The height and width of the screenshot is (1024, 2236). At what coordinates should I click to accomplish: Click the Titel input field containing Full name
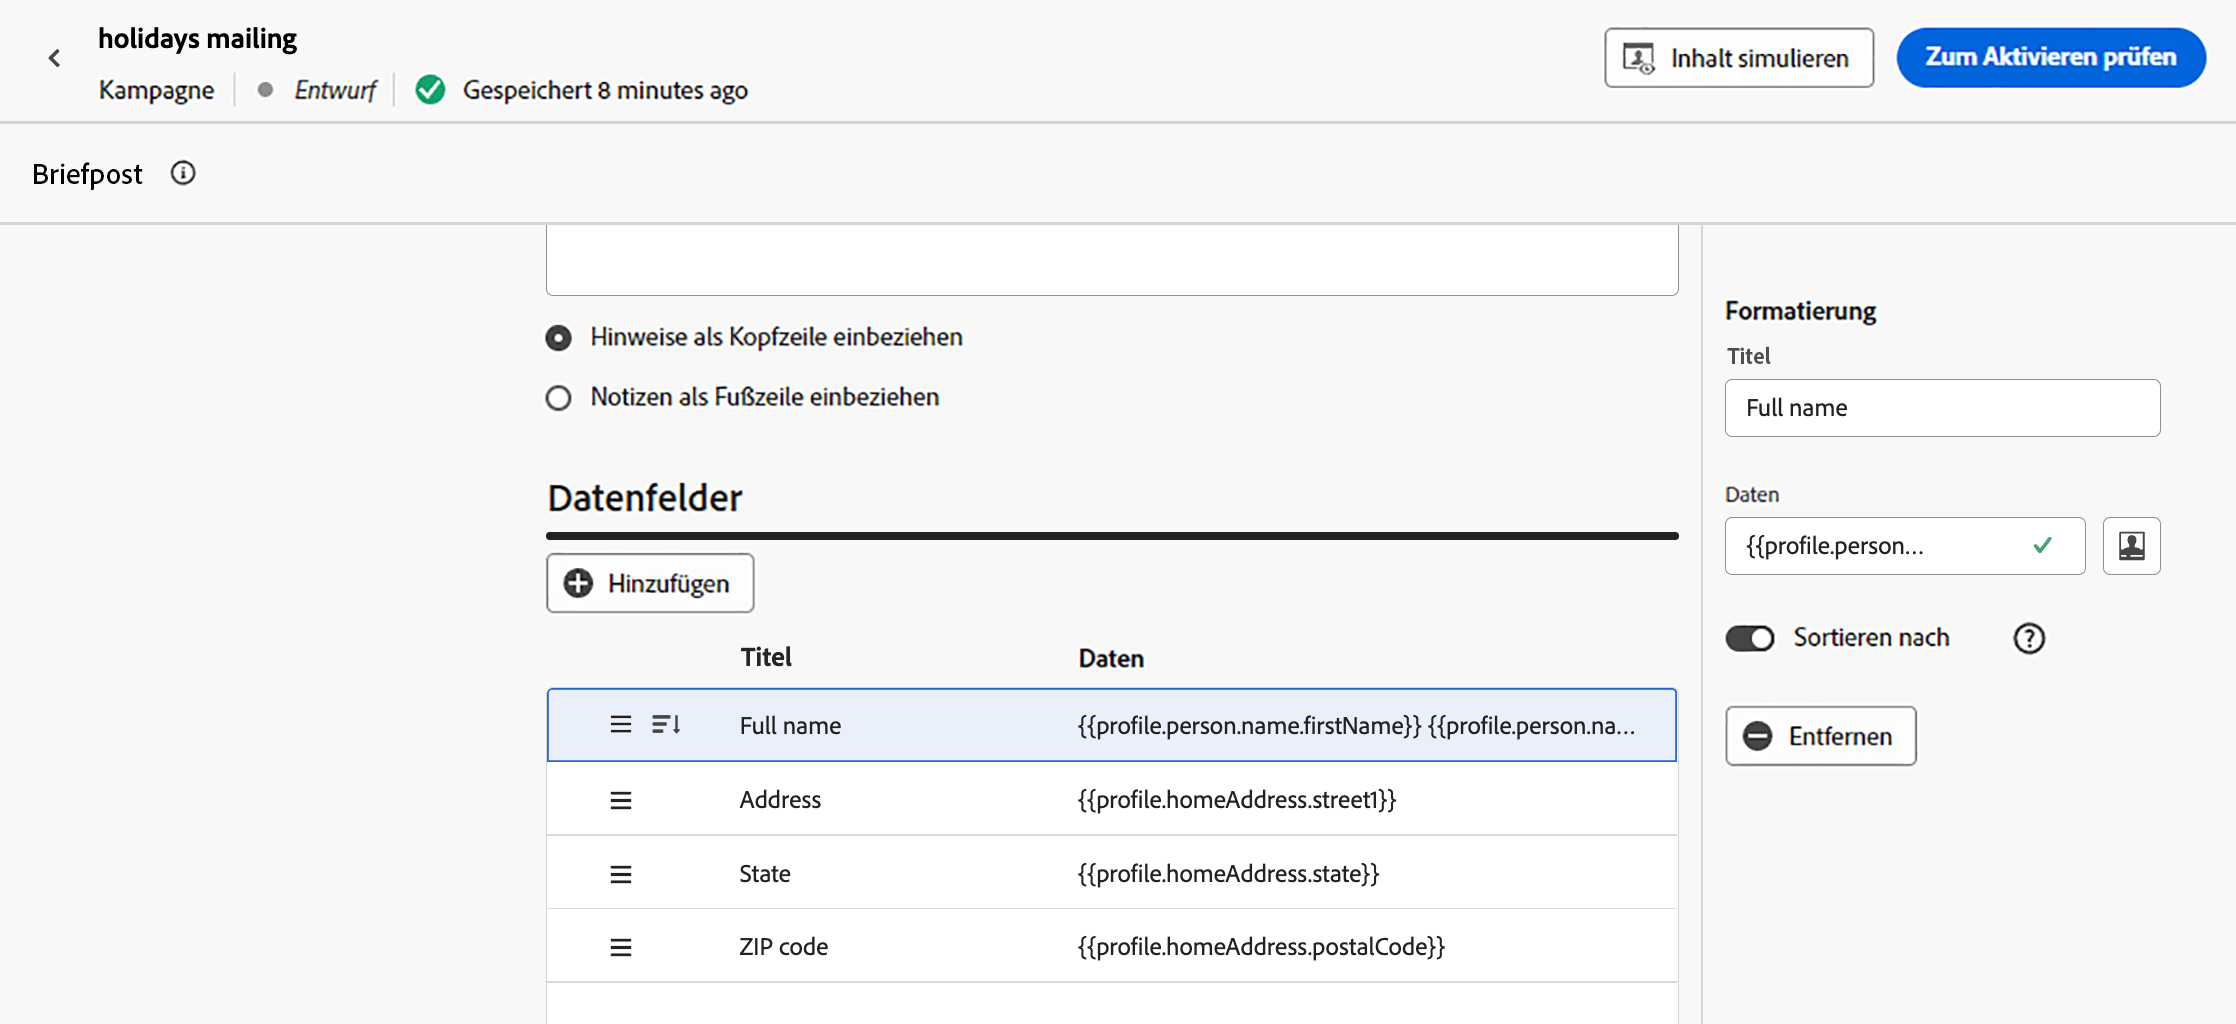pyautogui.click(x=1941, y=408)
